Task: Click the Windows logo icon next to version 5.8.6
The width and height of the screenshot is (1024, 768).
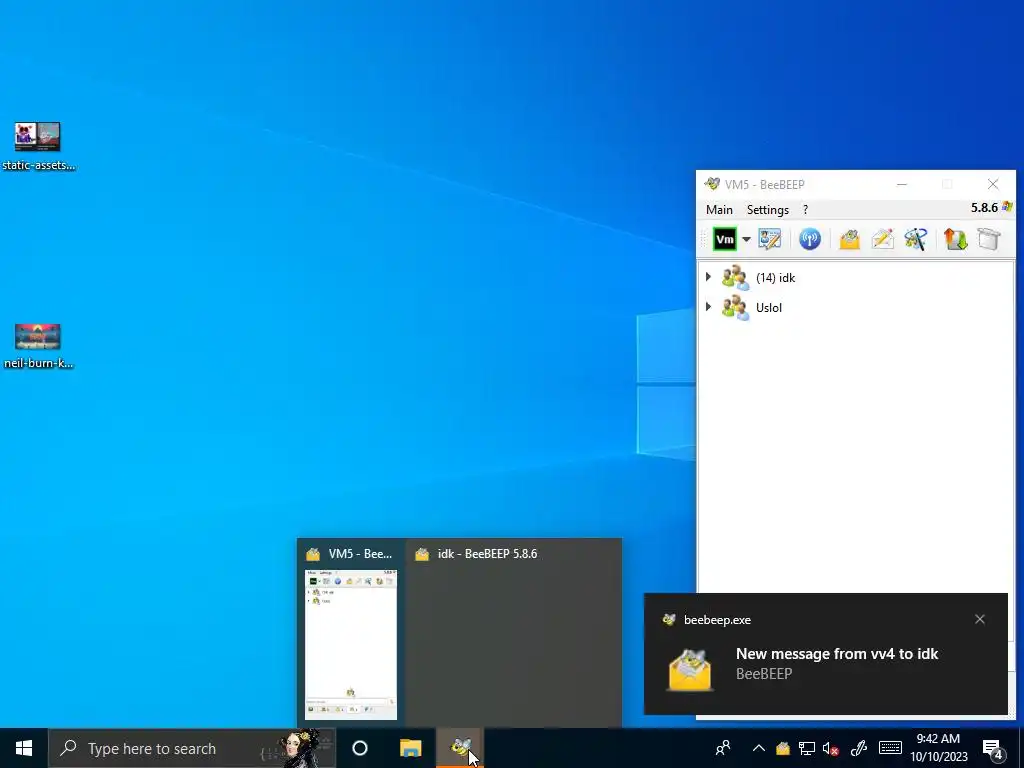Action: click(1007, 207)
